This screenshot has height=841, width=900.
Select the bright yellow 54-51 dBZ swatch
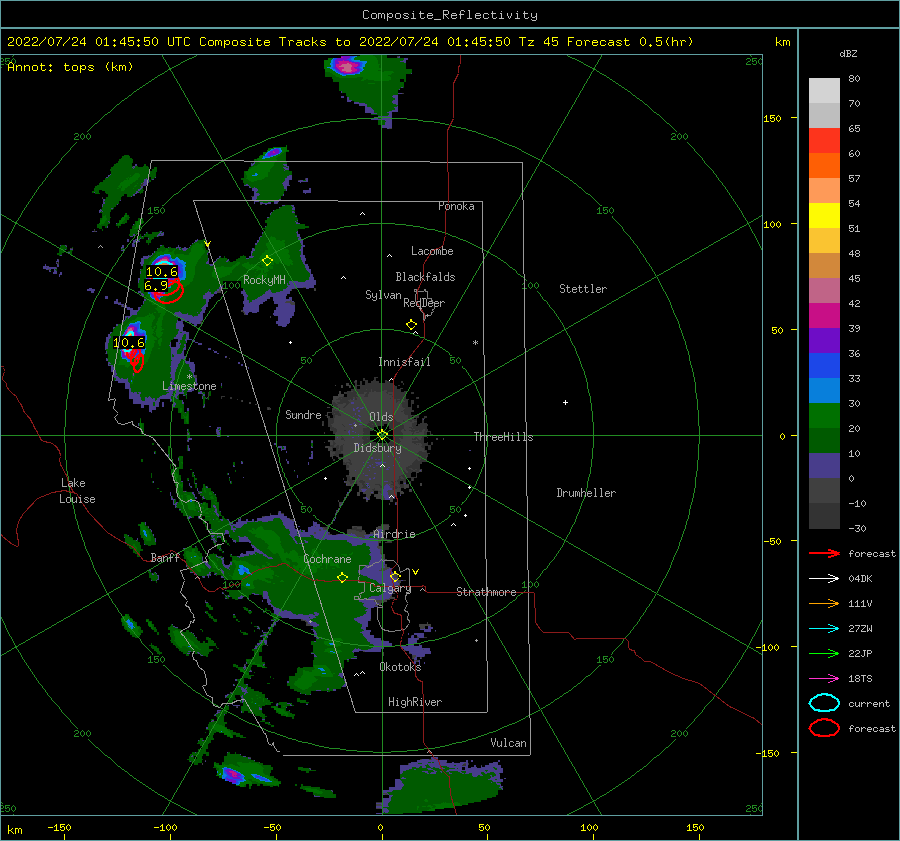[824, 216]
